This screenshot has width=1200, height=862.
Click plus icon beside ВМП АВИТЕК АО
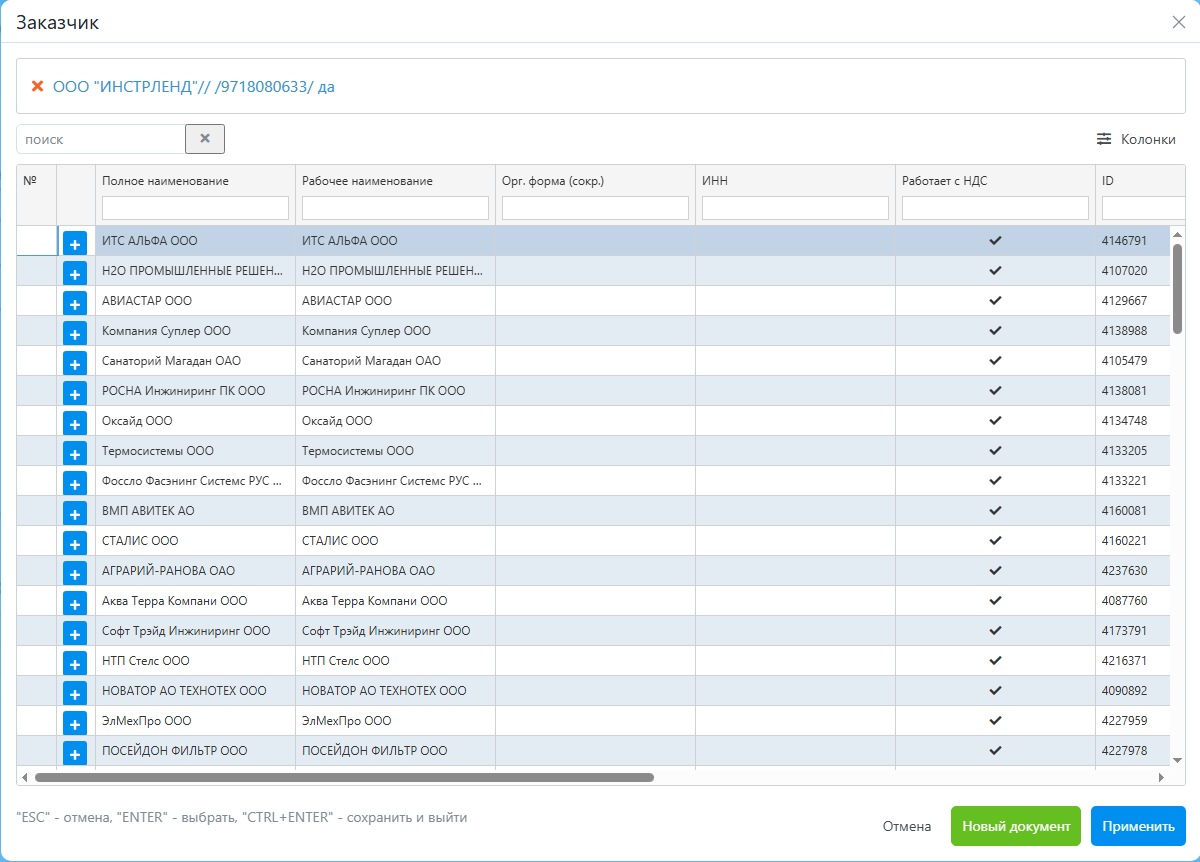(75, 513)
